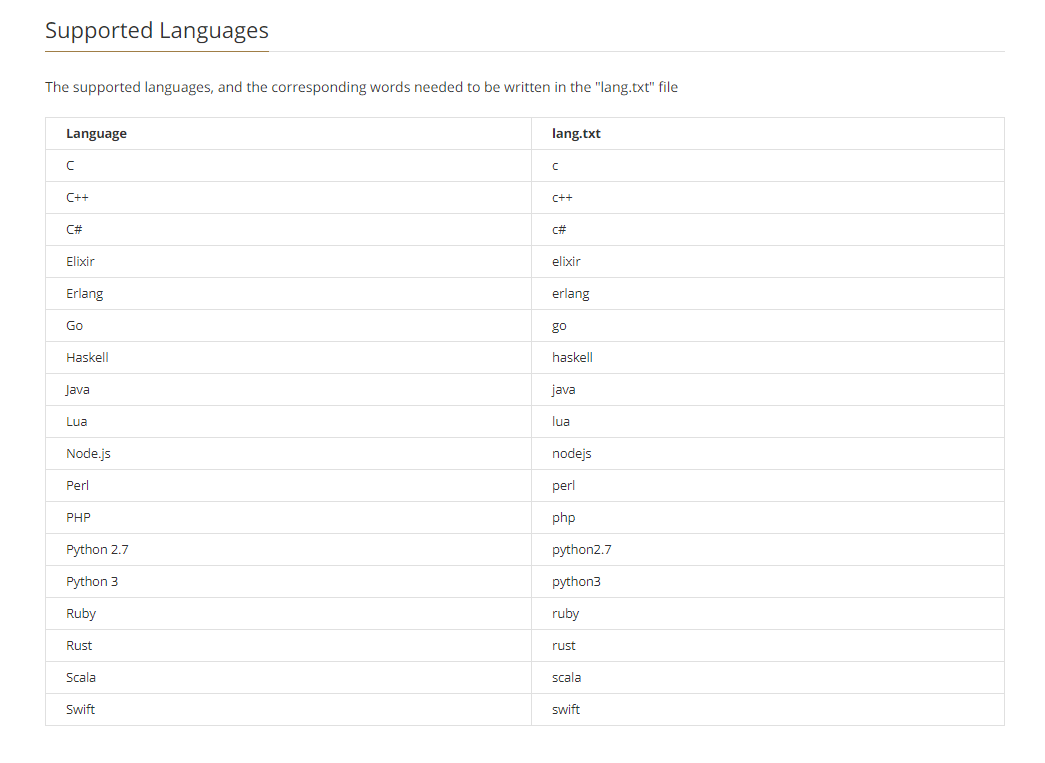The image size is (1045, 763).
Task: Click the "lang.txt" column header
Action: tap(576, 134)
